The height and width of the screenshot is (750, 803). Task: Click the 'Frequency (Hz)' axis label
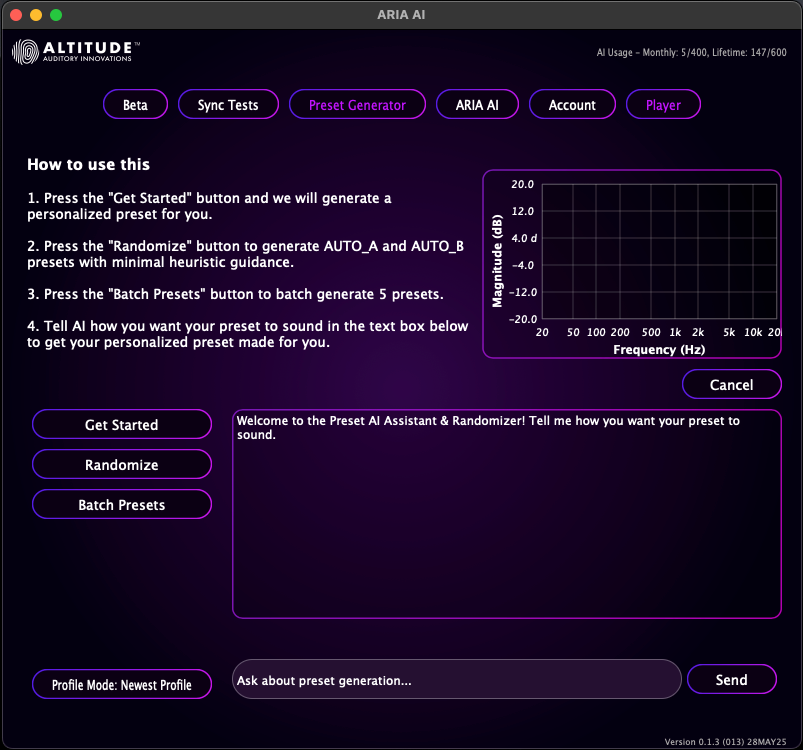[659, 350]
